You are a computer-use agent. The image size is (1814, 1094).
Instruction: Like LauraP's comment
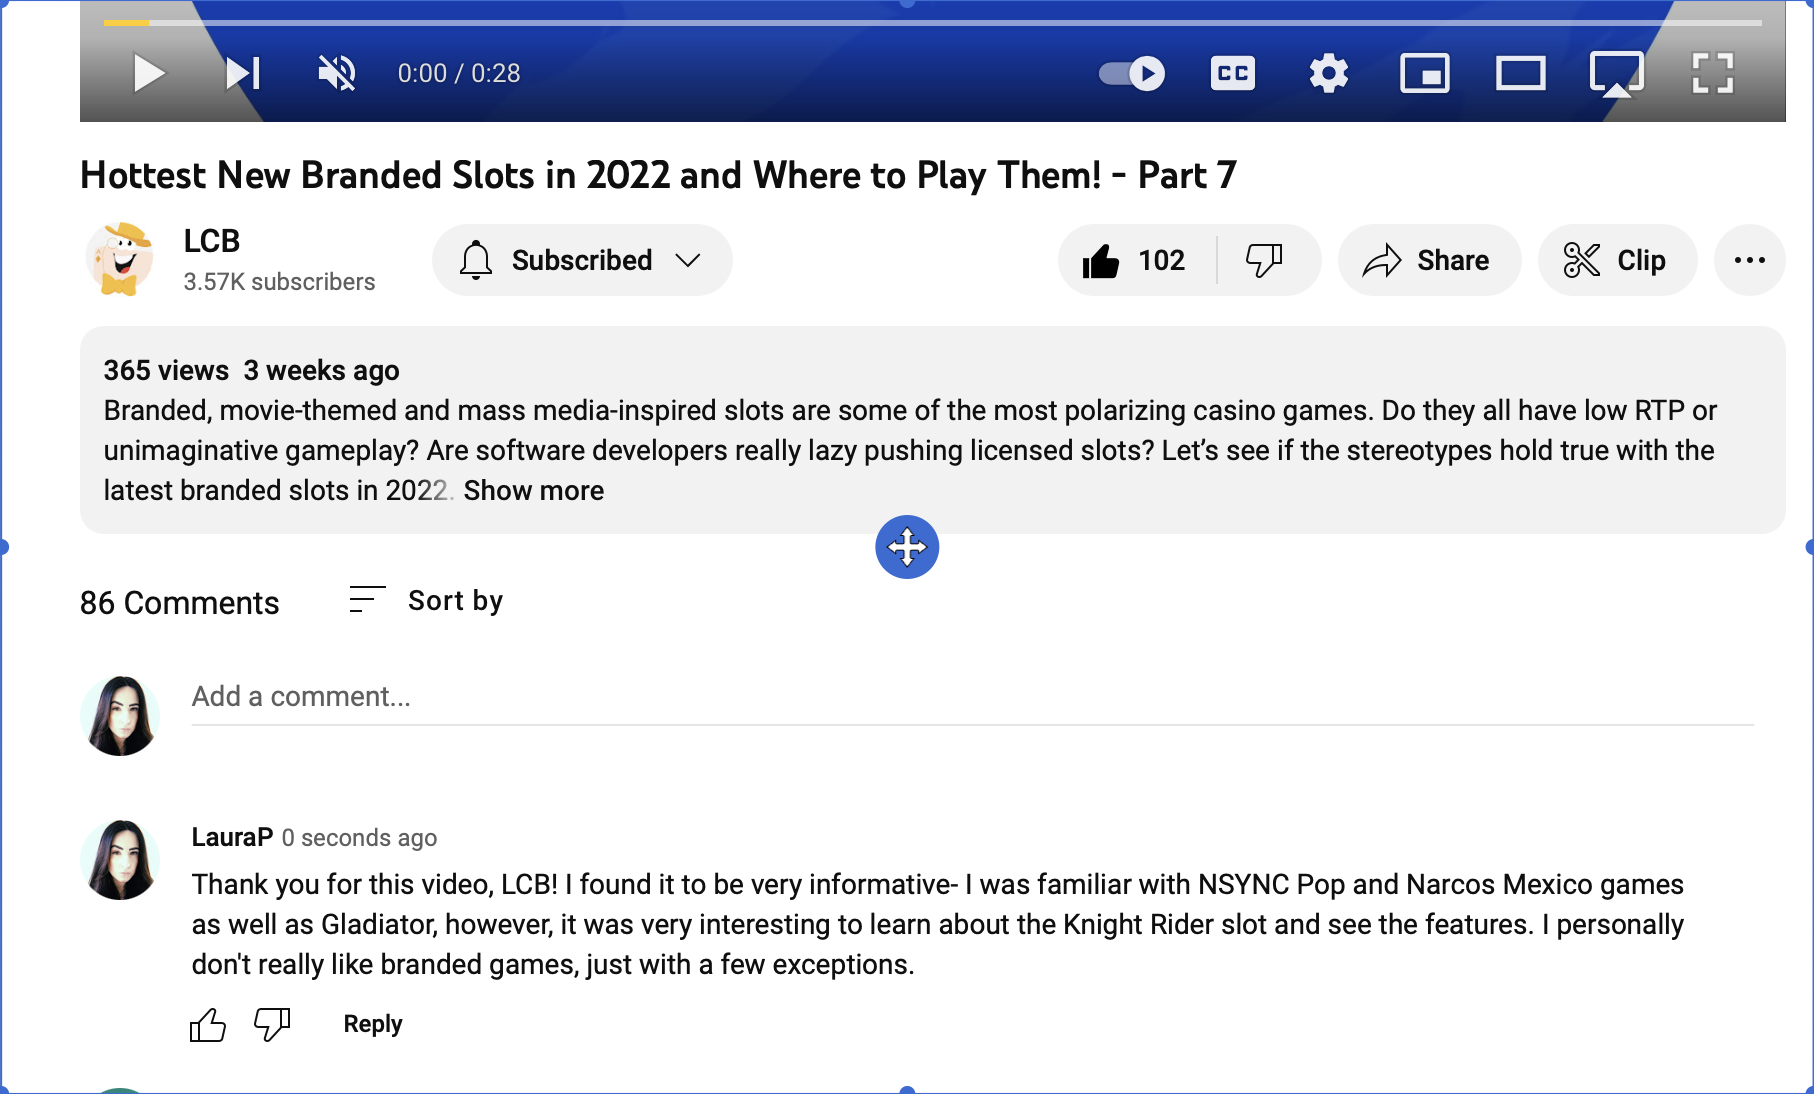point(208,1025)
